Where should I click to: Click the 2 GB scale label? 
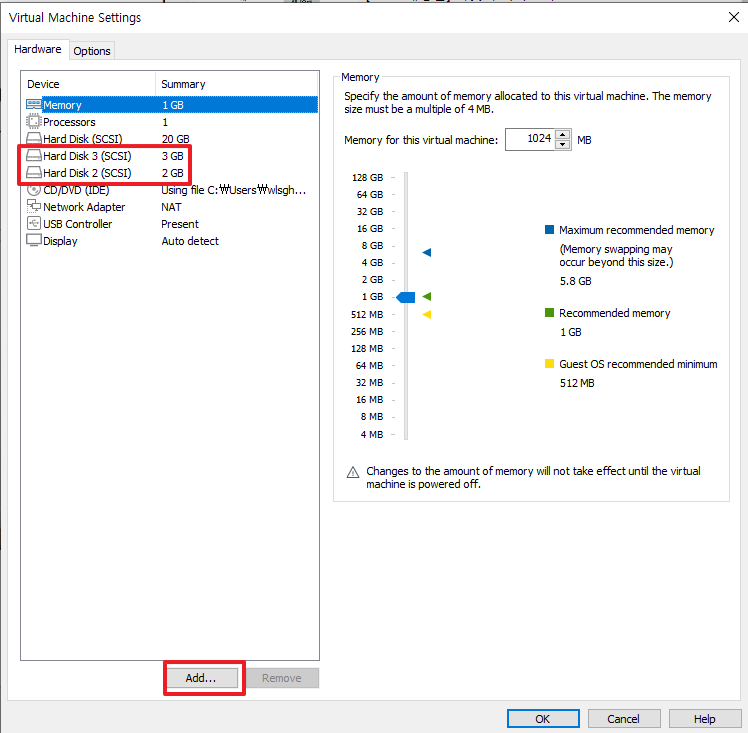click(x=372, y=279)
